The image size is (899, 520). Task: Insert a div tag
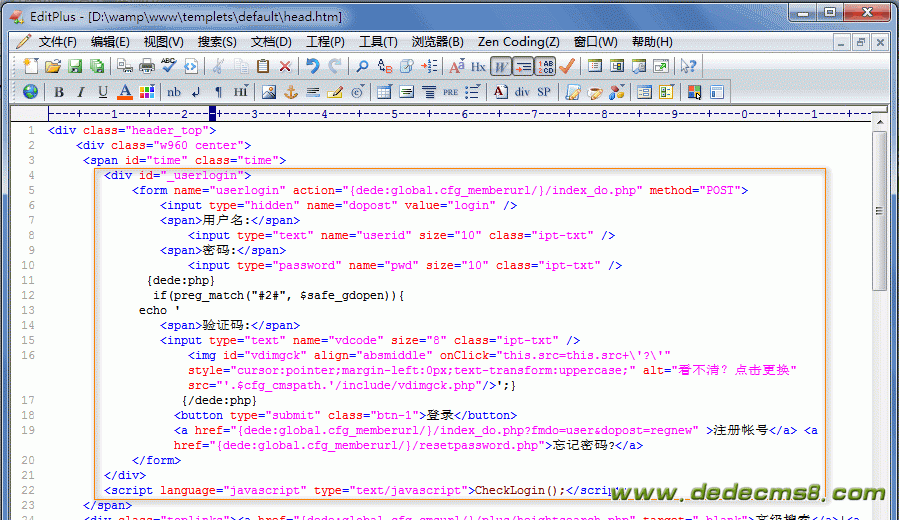coord(522,92)
